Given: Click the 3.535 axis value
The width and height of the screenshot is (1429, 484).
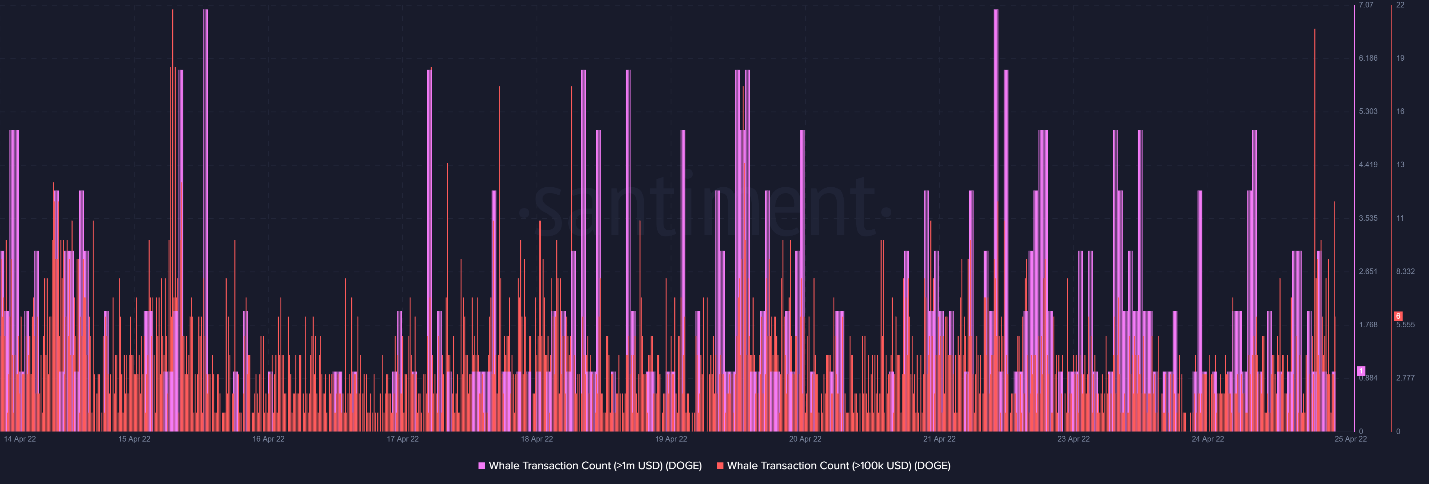Looking at the screenshot, I should point(1369,218).
